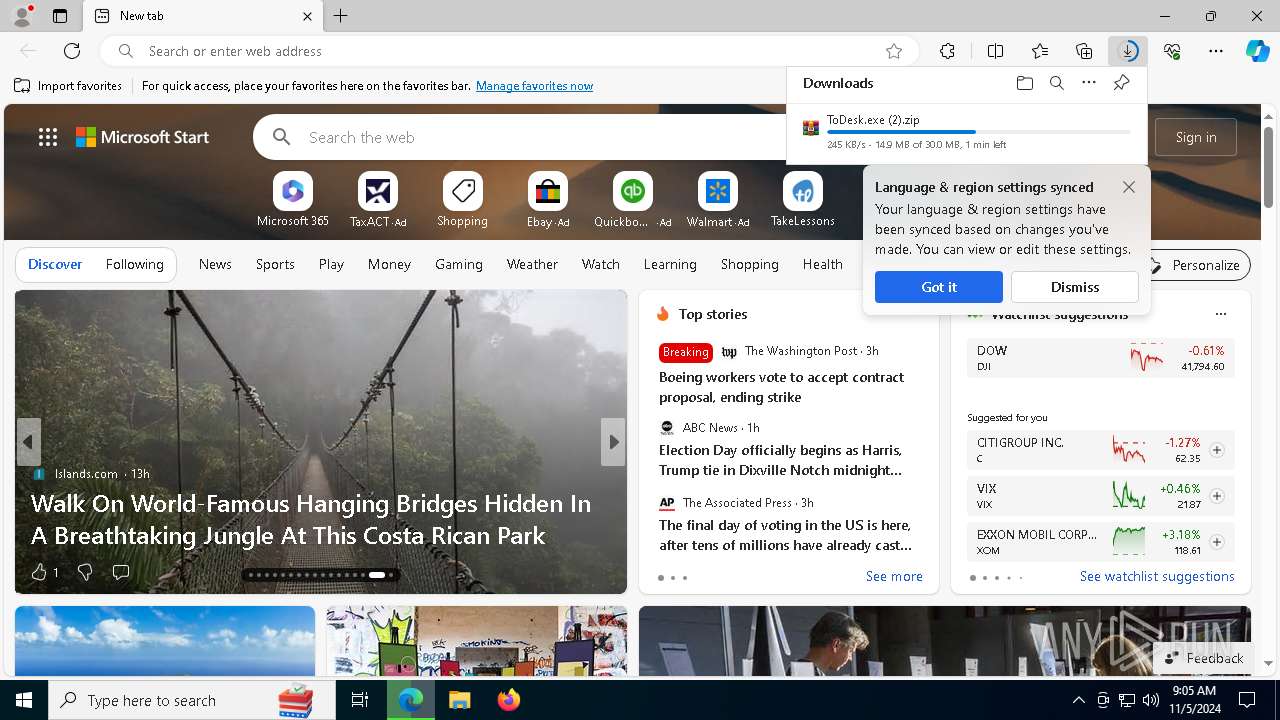Viewport: 1280px width, 720px height.
Task: Click See more top stories
Action: pos(894,576)
